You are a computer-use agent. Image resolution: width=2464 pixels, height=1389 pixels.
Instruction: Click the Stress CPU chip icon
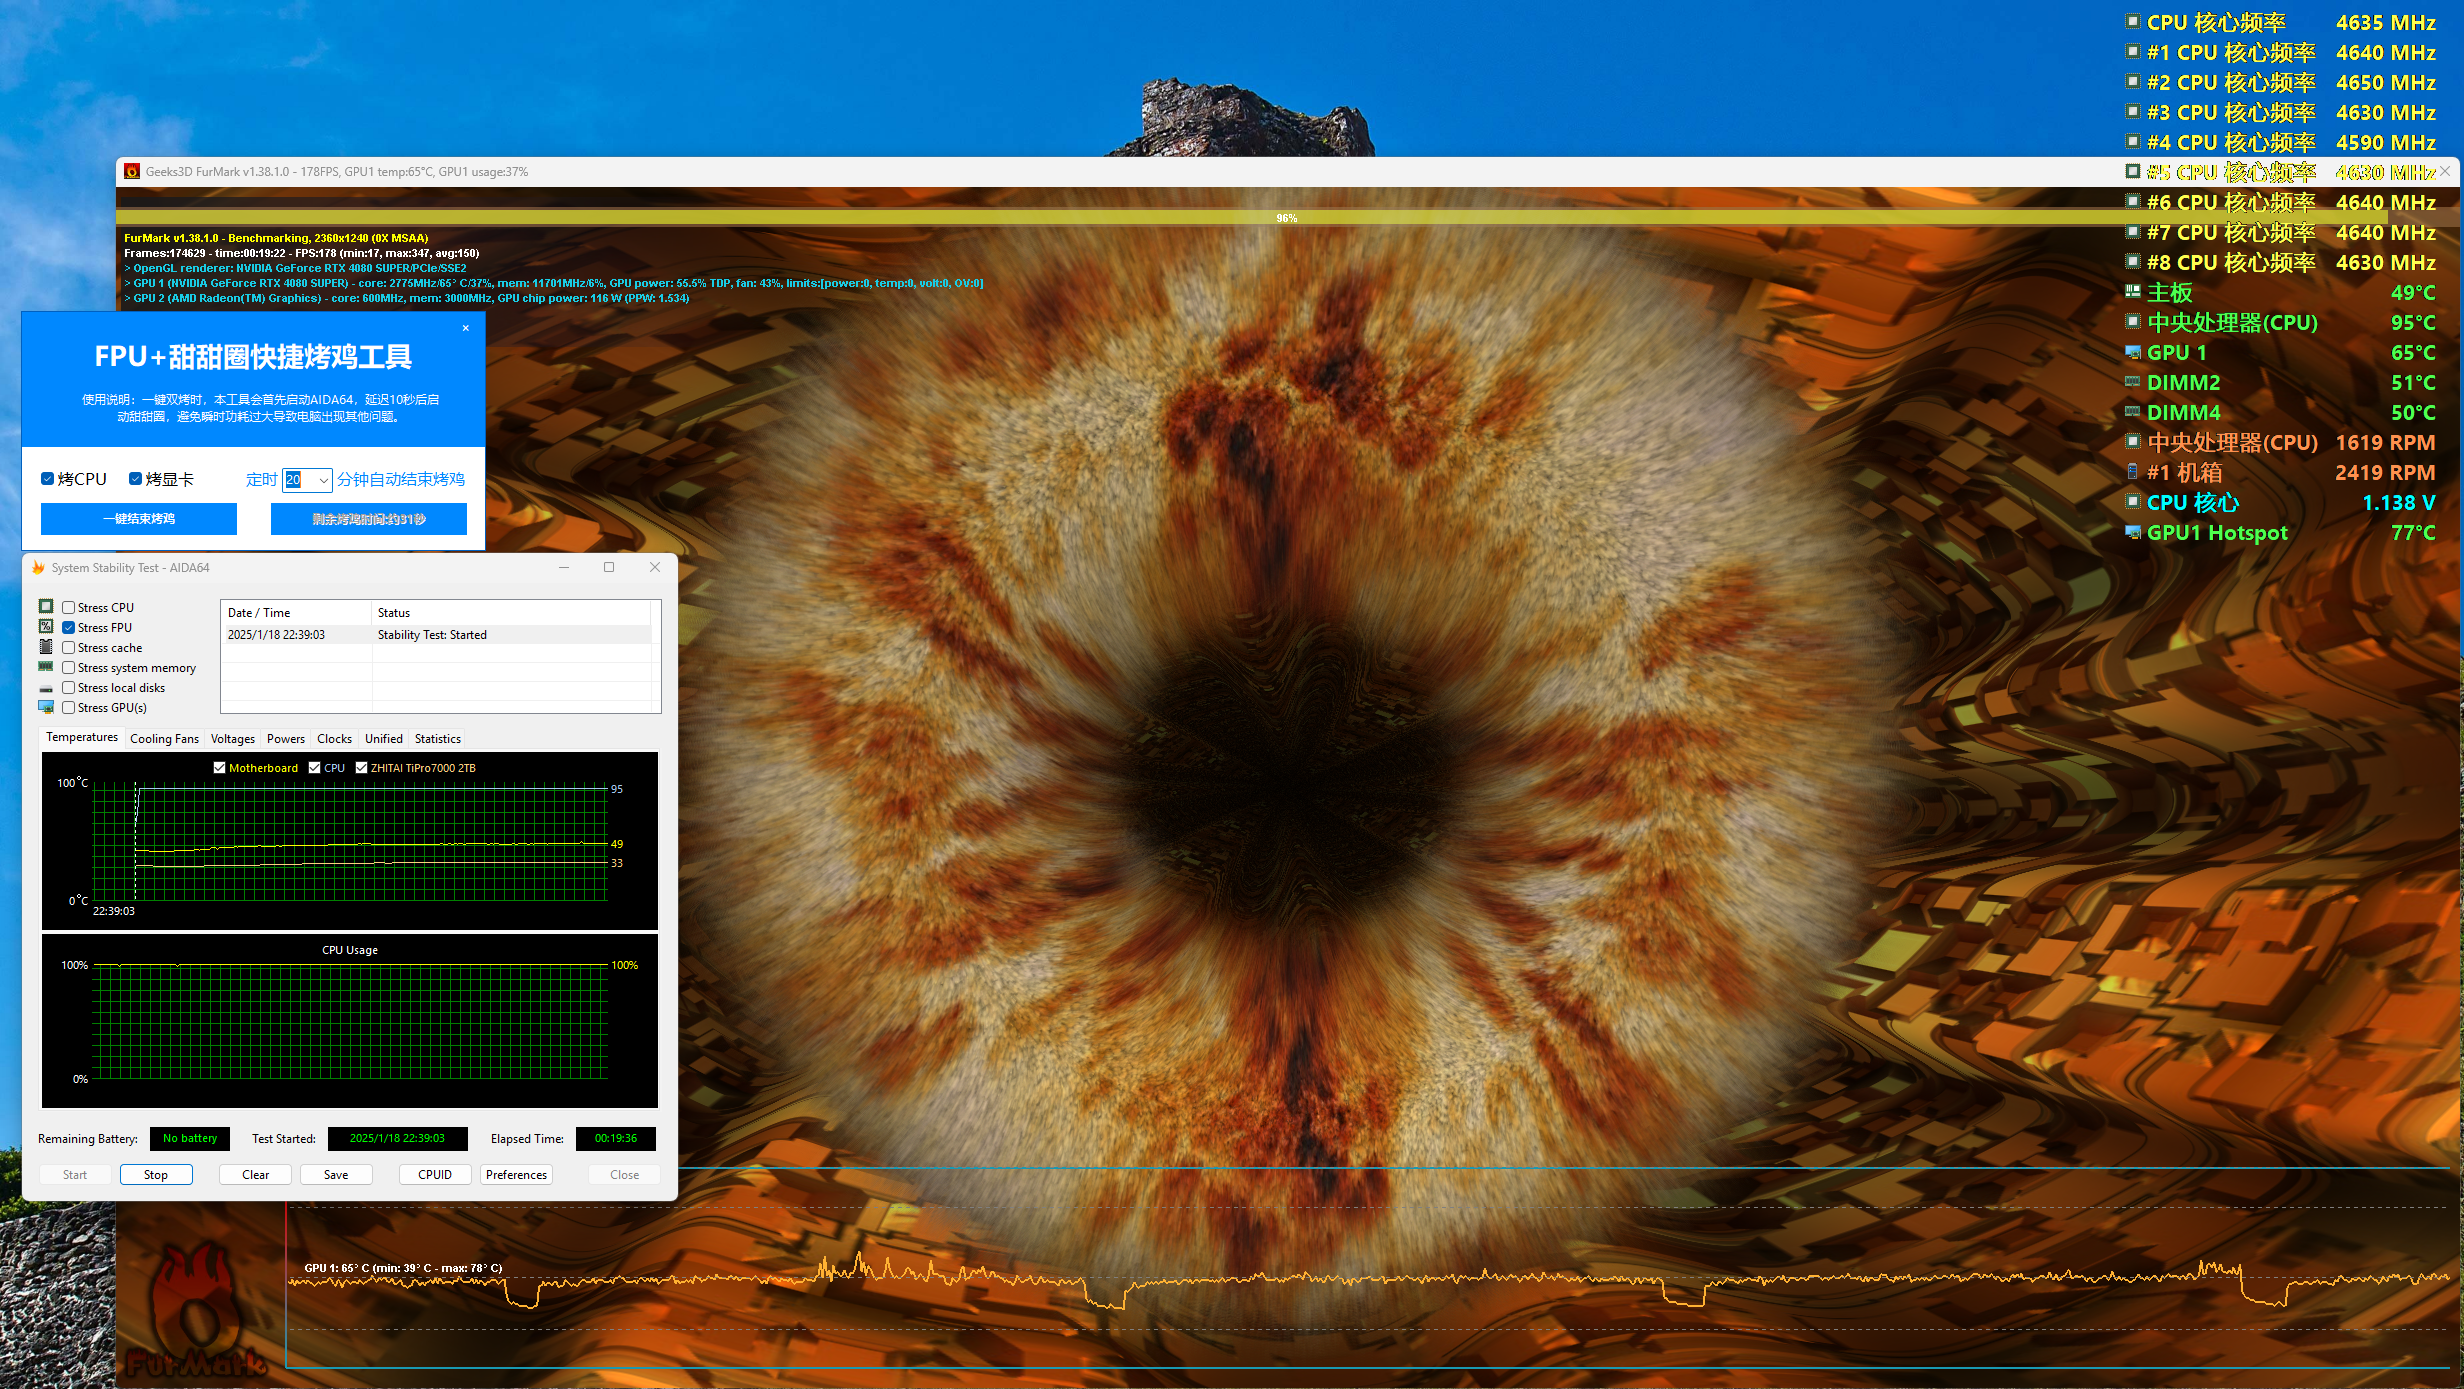pyautogui.click(x=46, y=606)
